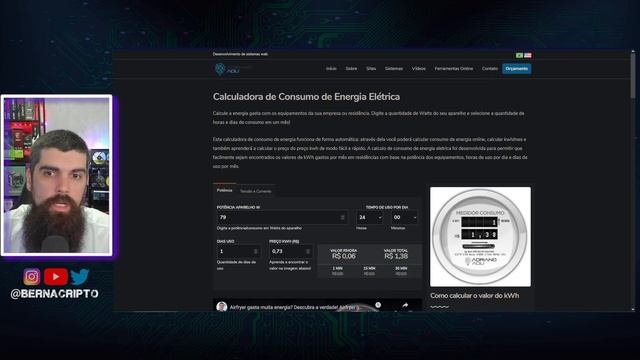Click the stepper arrows in Dias Uso field
The width and height of the screenshot is (640, 360).
pos(256,251)
